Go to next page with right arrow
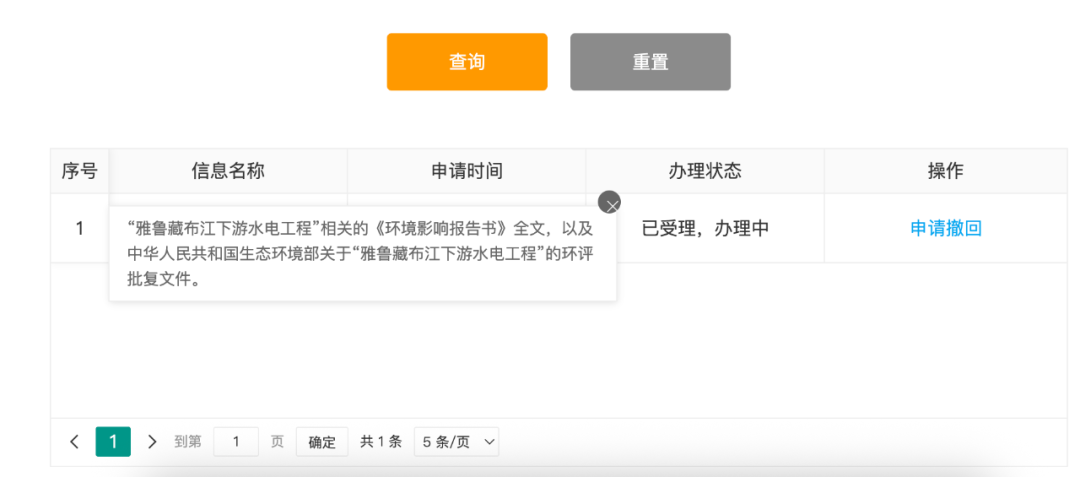The image size is (1080, 477). [x=152, y=442]
